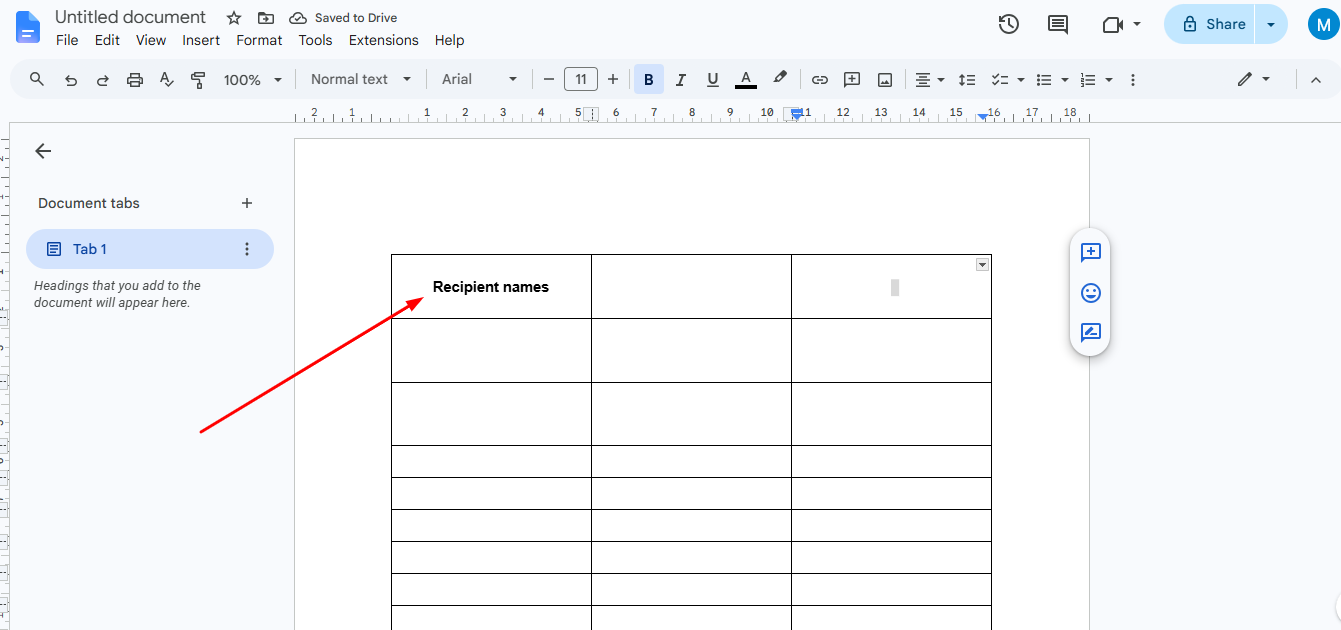Viewport: 1341px width, 630px height.
Task: Open the comments history icon
Action: 1058,24
